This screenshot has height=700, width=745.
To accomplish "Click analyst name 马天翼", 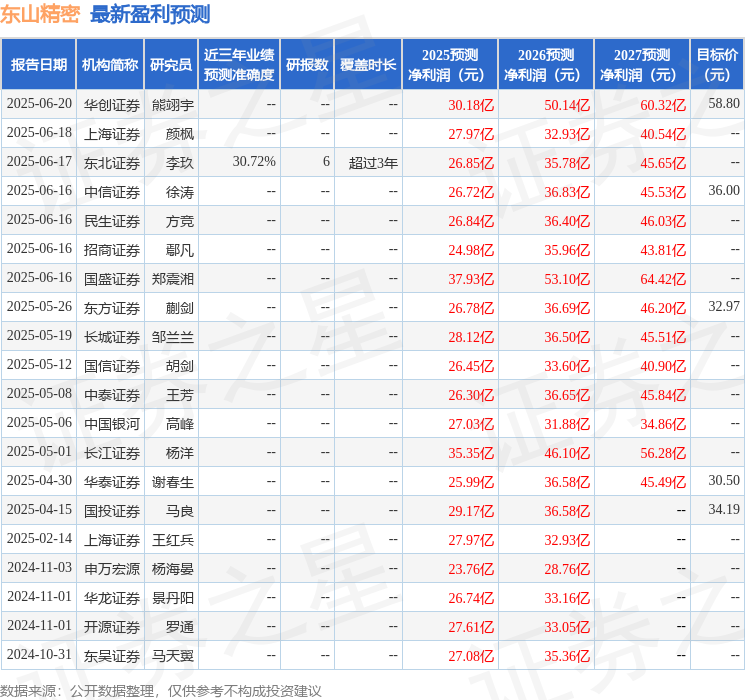I will click(x=173, y=656).
